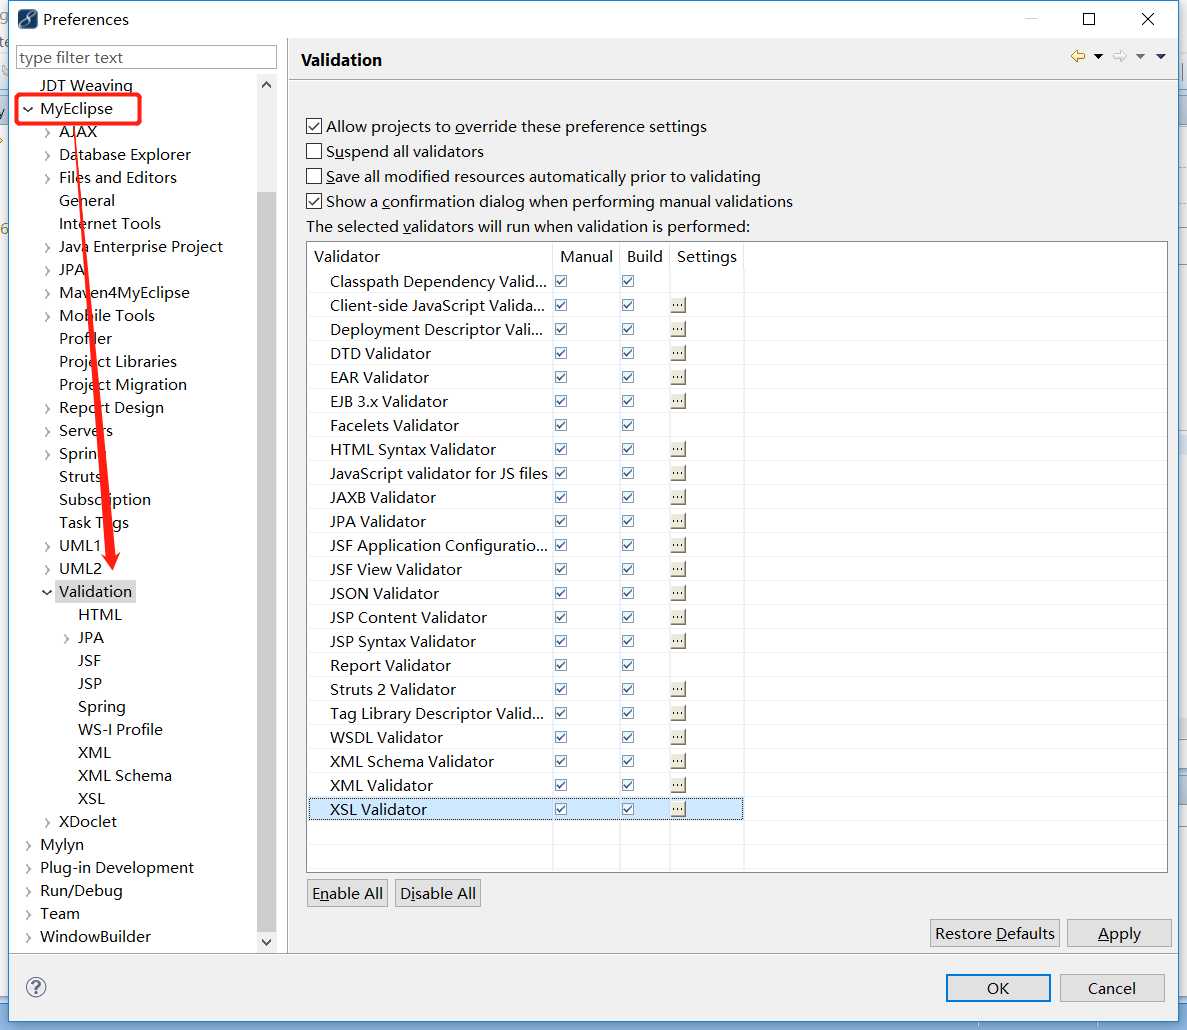Open settings for JSP Syntax Validator
1187x1030 pixels.
click(x=678, y=641)
